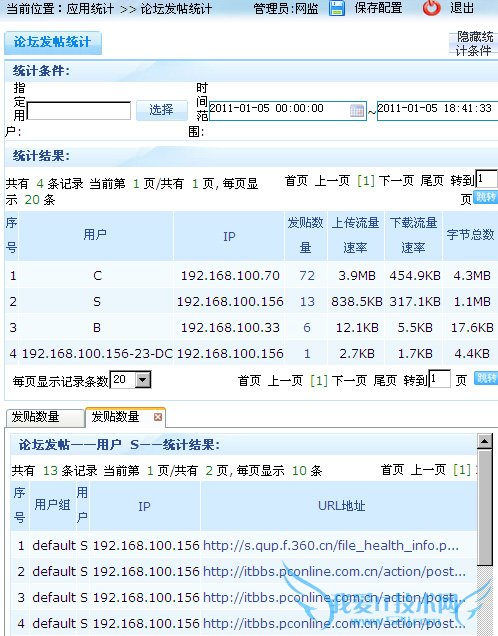Open the 论坛发帖统计 tab header
Screen dimensions: 498x636
point(53,42)
